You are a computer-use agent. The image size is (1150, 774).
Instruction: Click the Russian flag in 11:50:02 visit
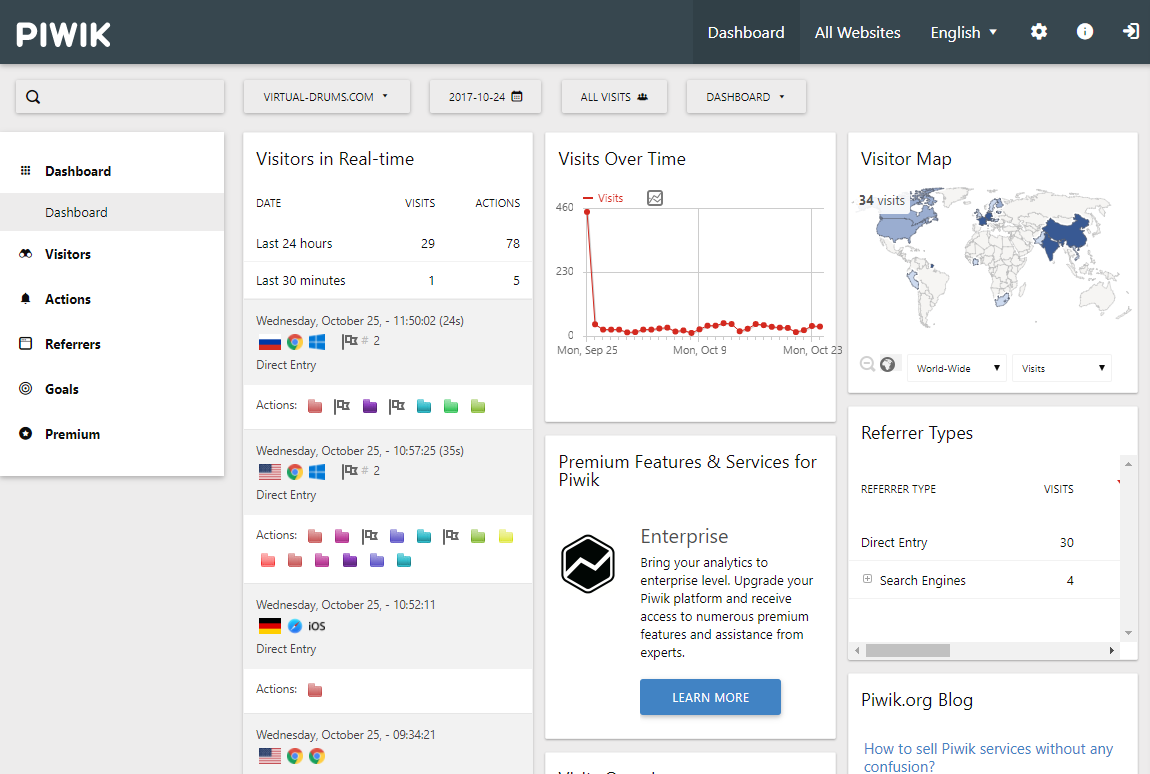(270, 342)
